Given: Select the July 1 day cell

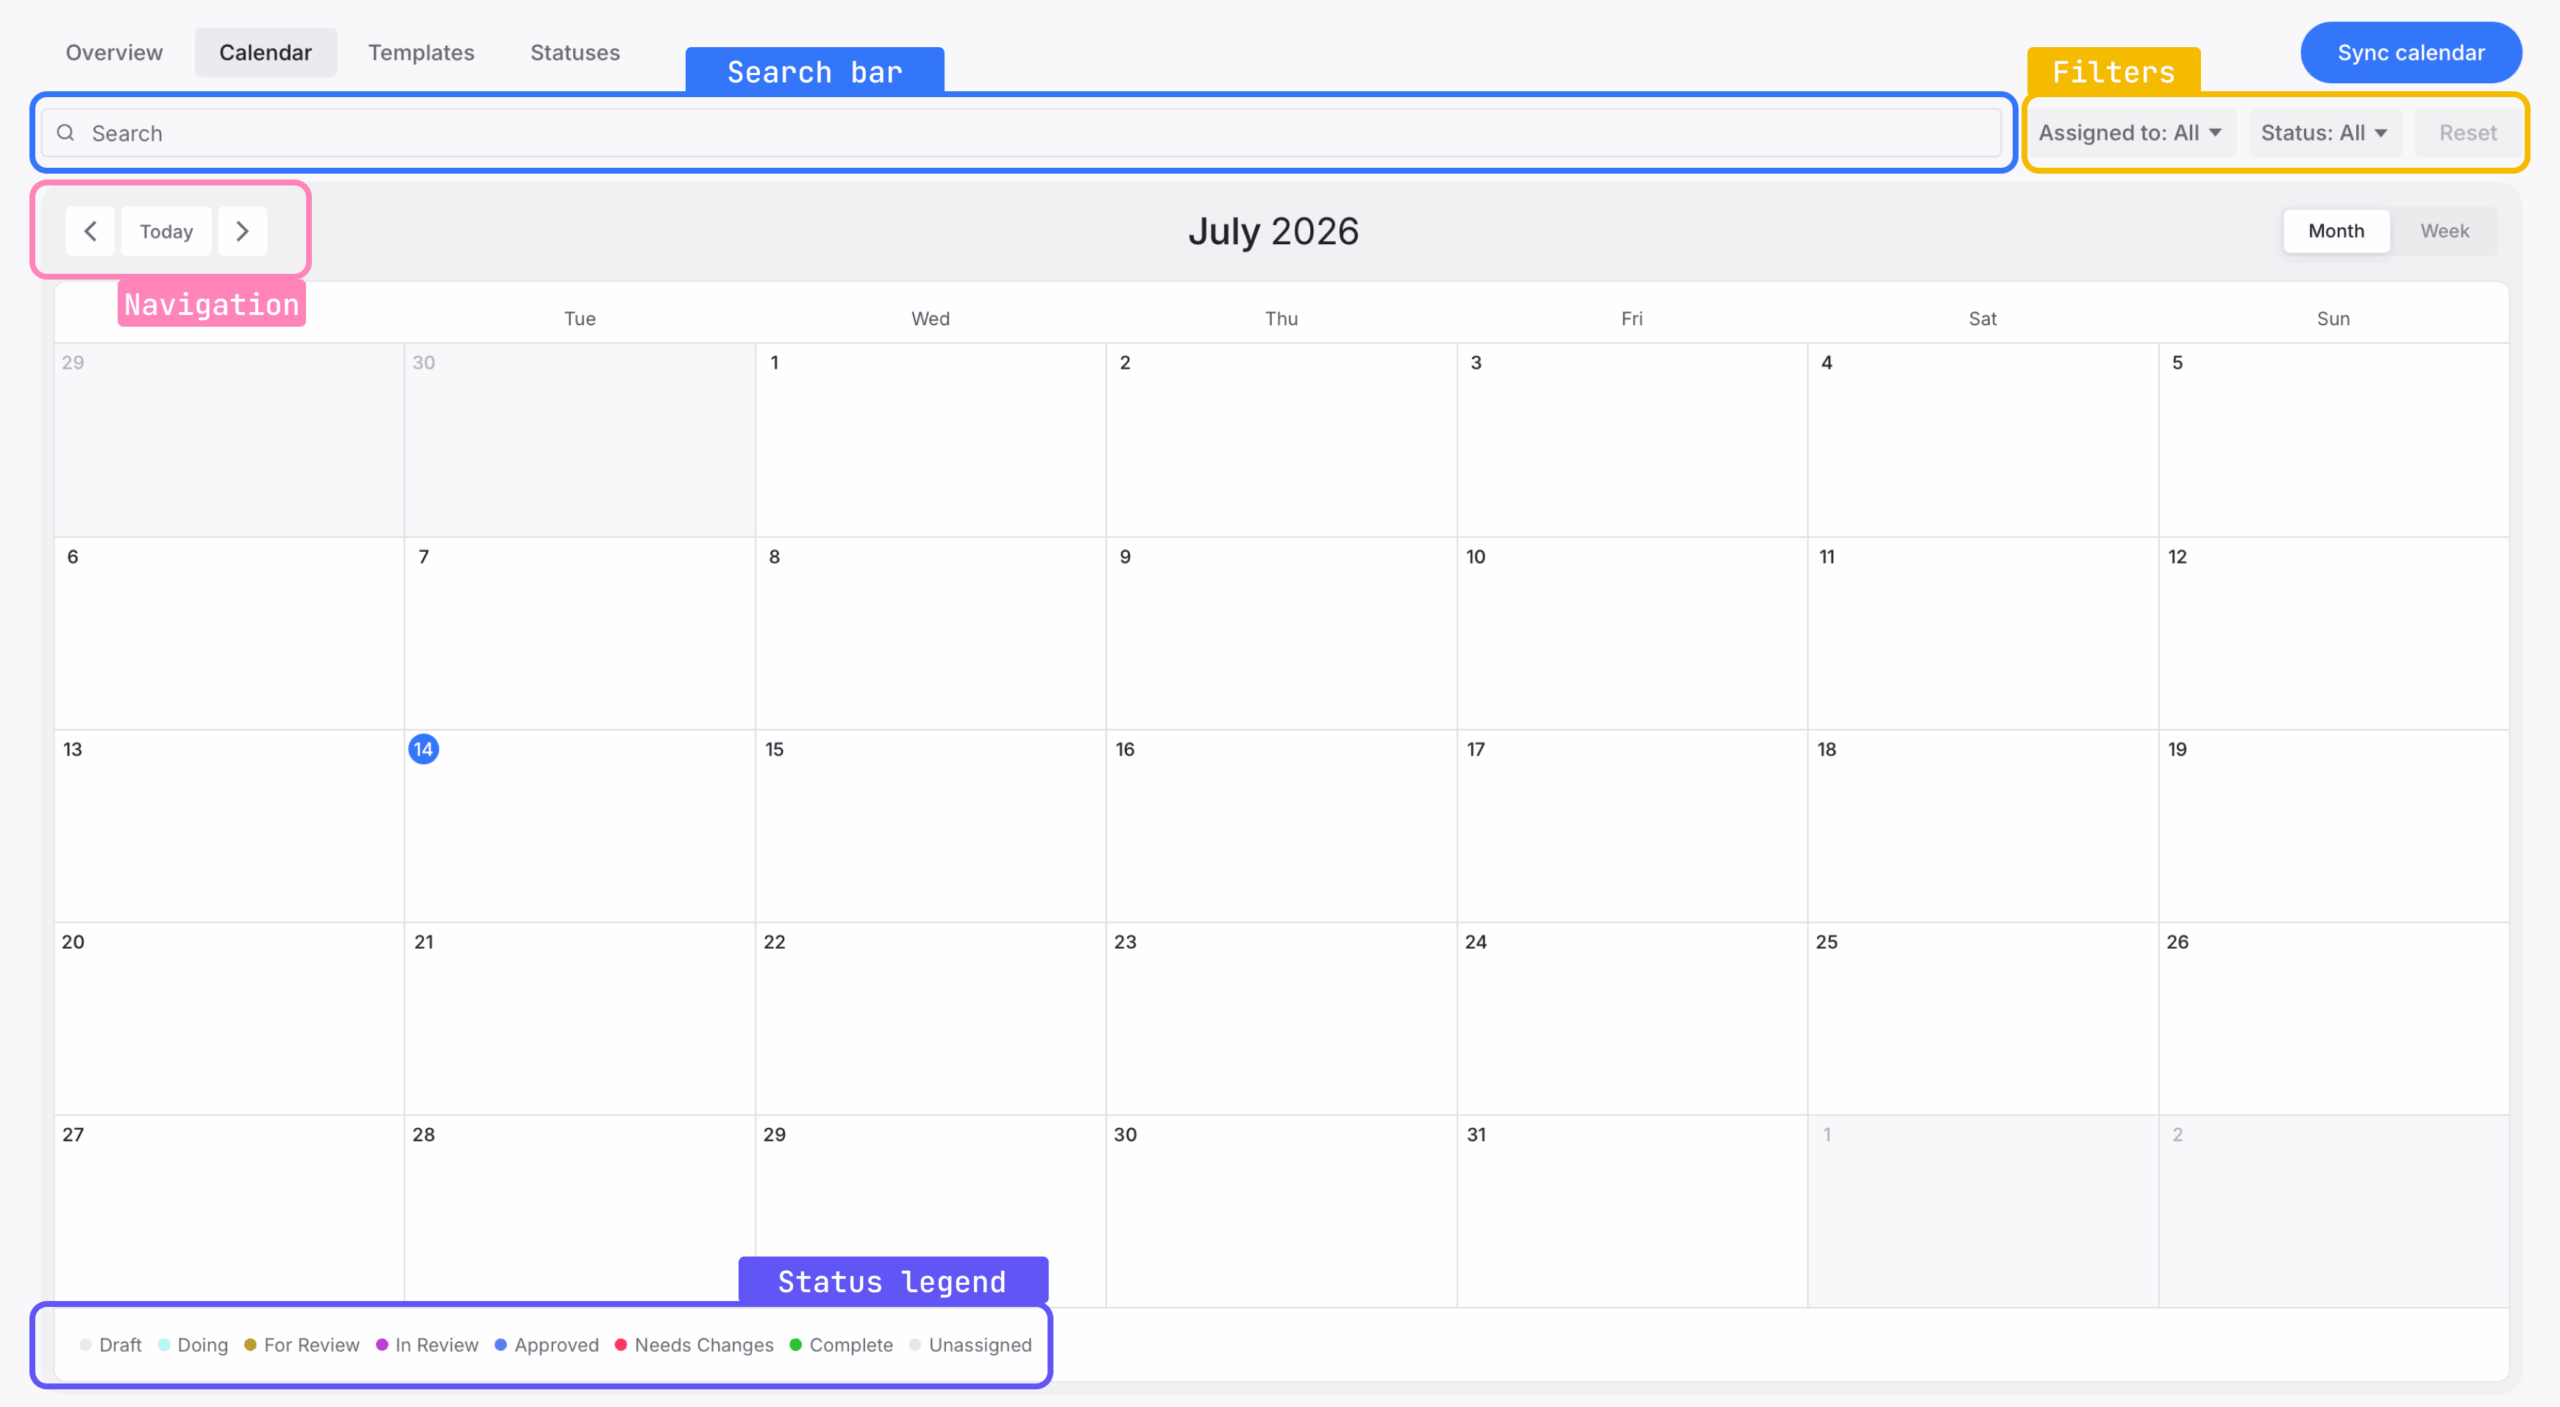Looking at the screenshot, I should pos(931,440).
